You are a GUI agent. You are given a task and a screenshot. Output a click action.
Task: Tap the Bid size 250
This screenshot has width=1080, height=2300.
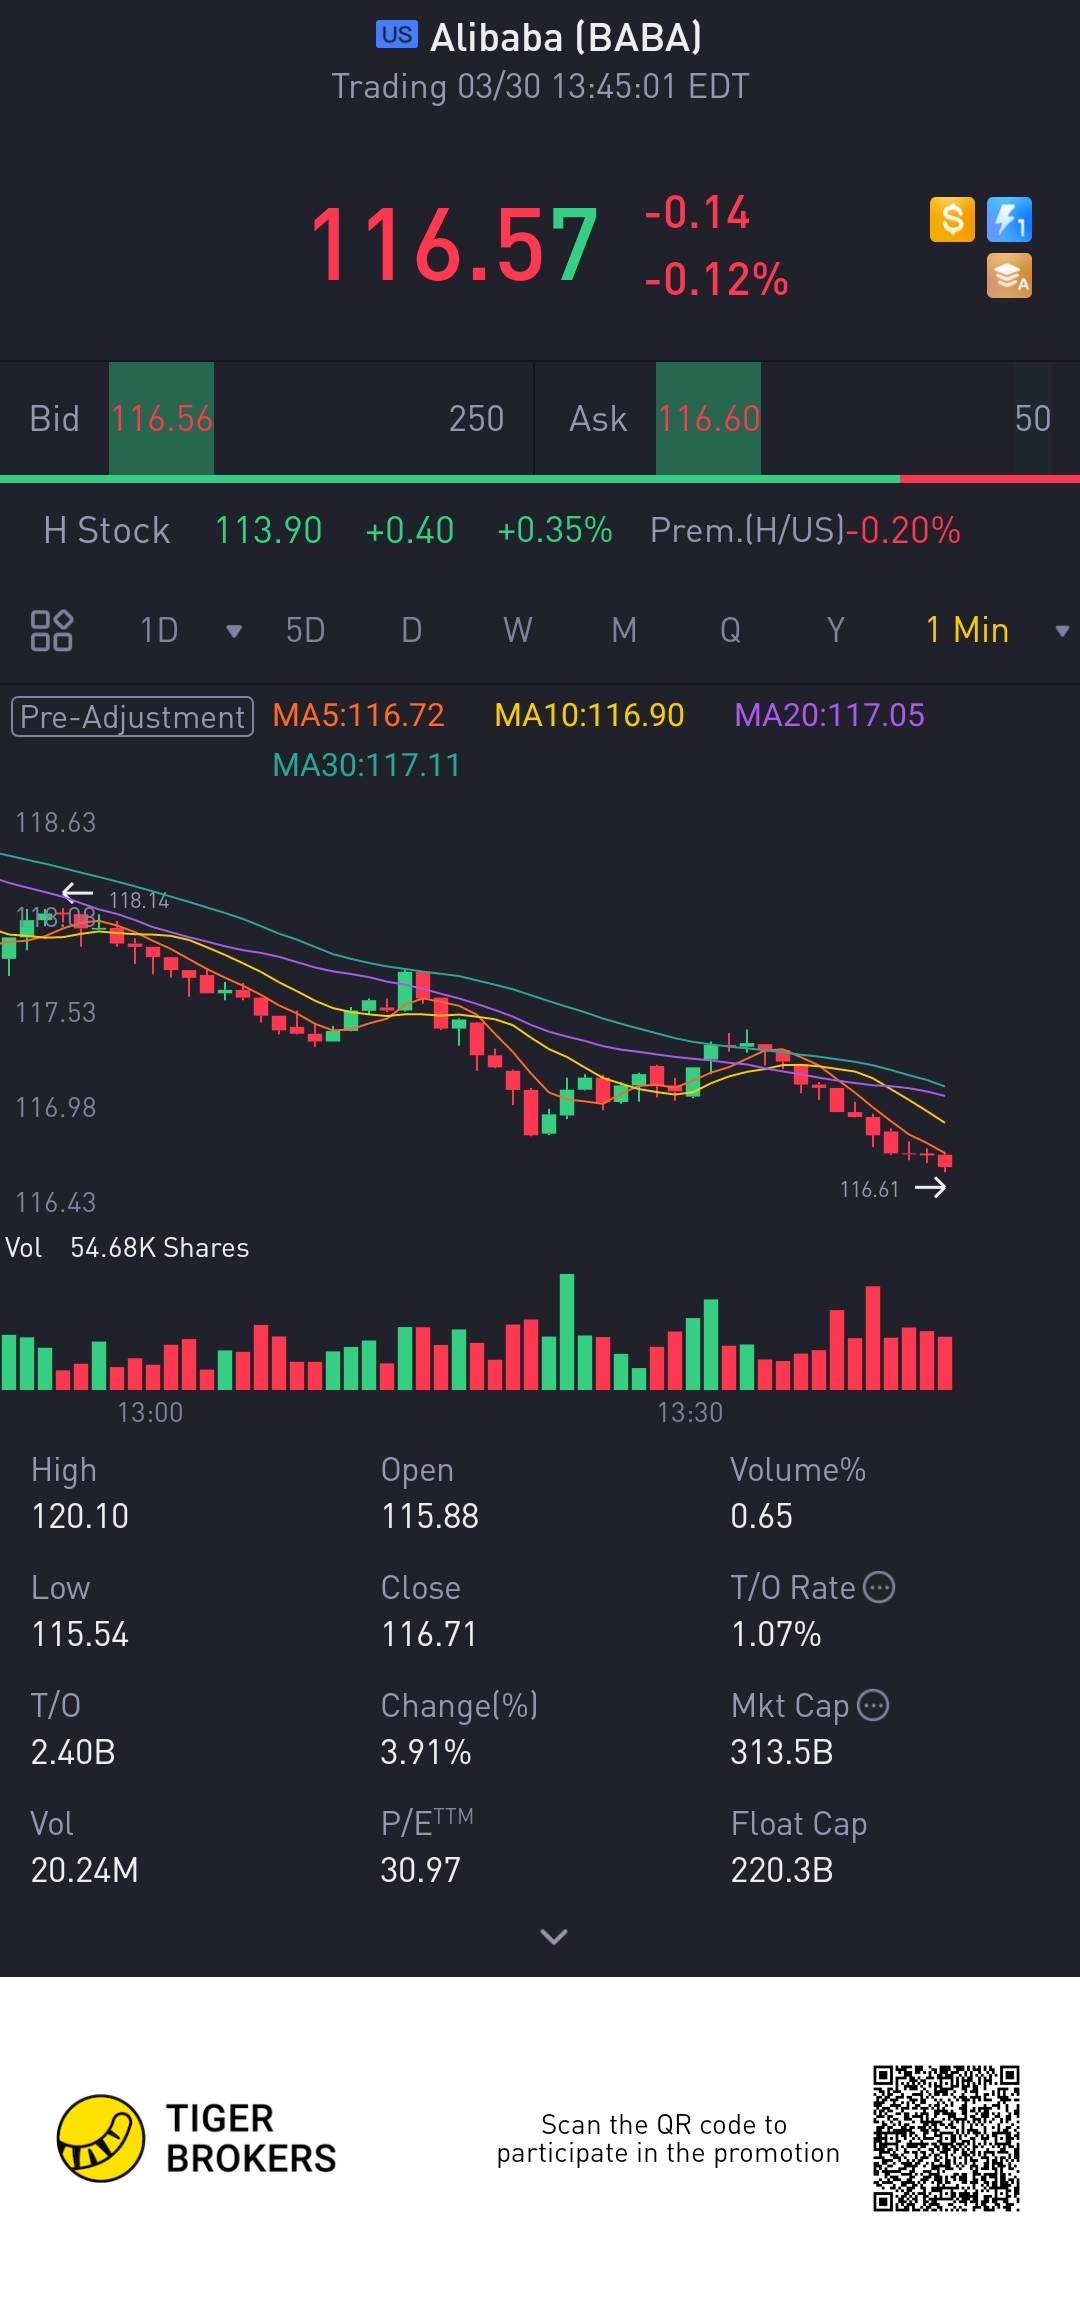pyautogui.click(x=476, y=418)
